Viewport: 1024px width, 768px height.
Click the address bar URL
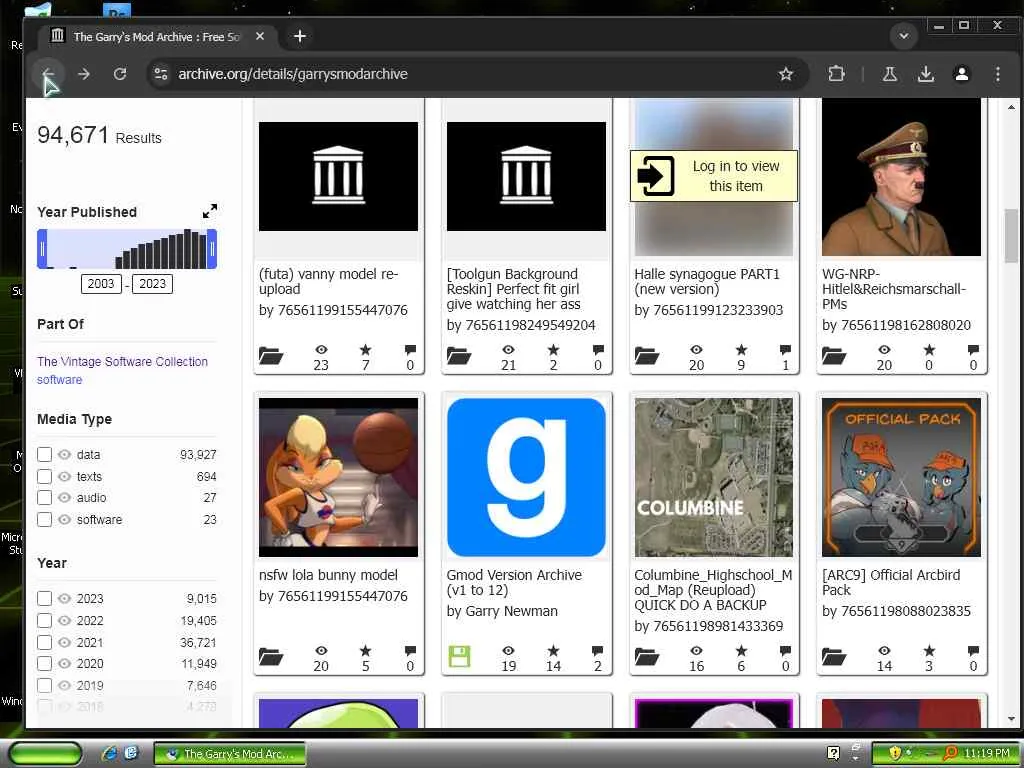pyautogui.click(x=293, y=74)
